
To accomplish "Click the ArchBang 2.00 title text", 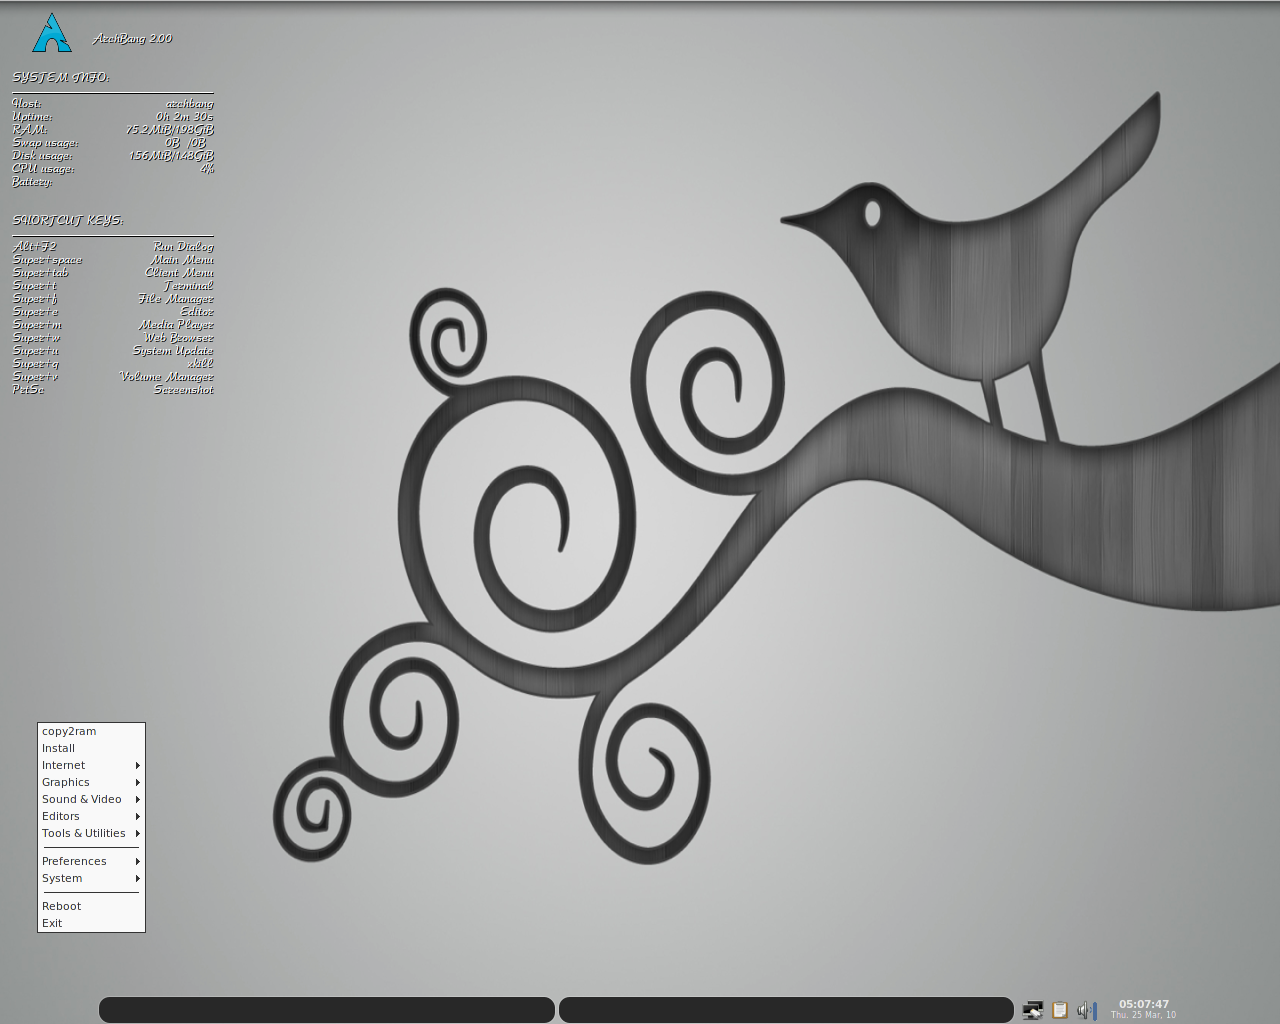I will coord(132,38).
